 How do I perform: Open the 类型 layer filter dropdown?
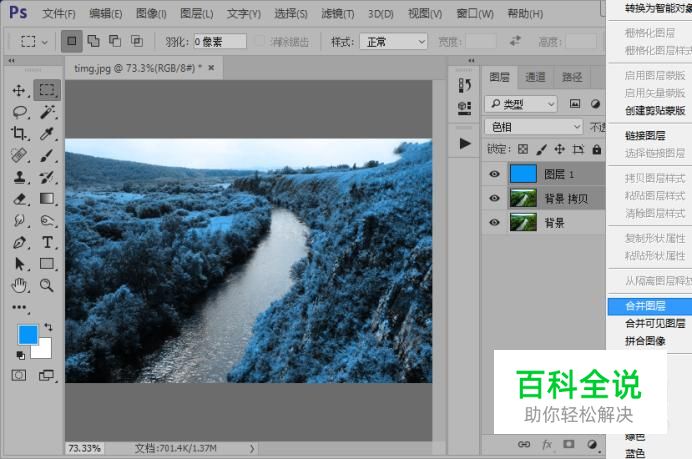[521, 104]
